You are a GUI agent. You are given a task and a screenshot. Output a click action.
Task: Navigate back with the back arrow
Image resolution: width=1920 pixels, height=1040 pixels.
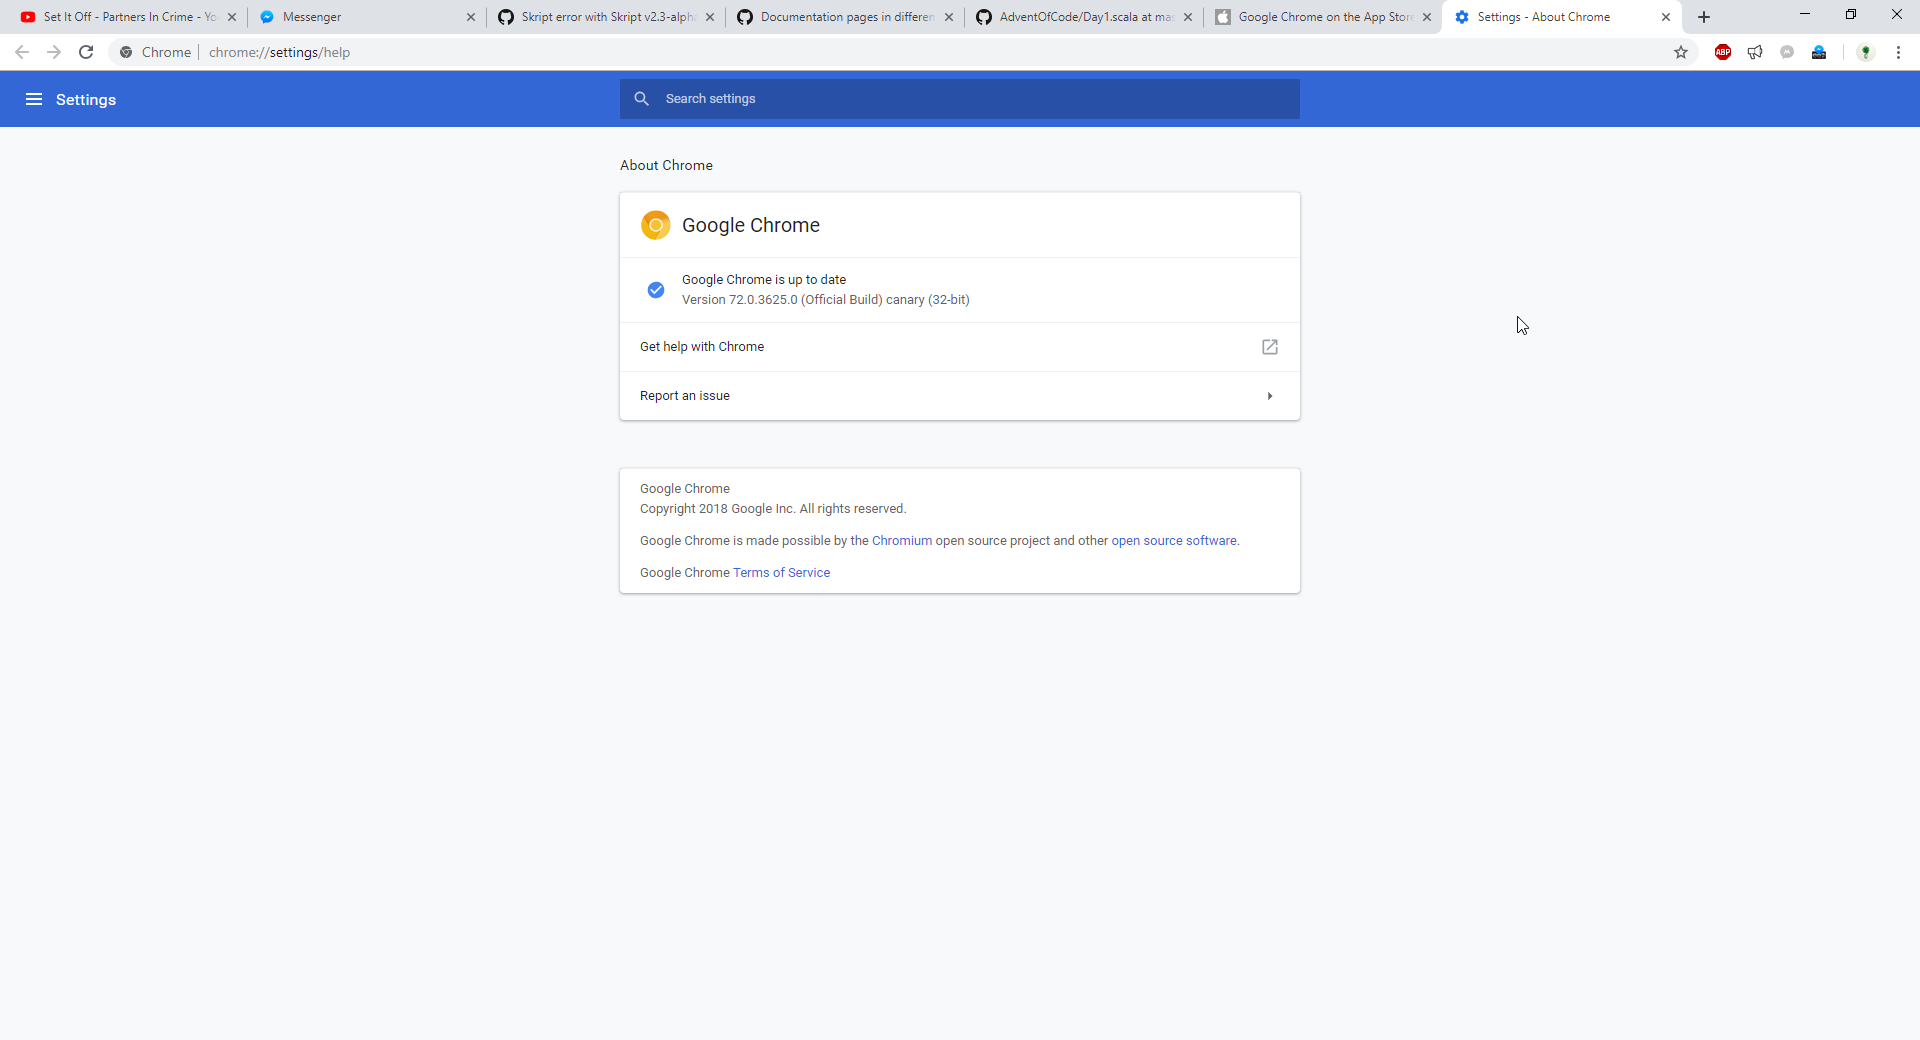(x=21, y=52)
